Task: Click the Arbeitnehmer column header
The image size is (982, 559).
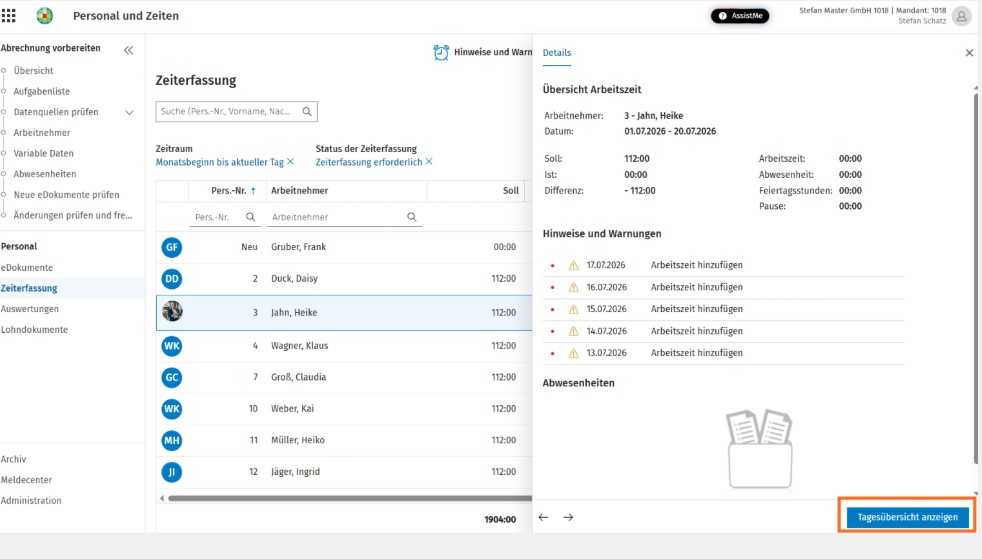Action: 299,191
